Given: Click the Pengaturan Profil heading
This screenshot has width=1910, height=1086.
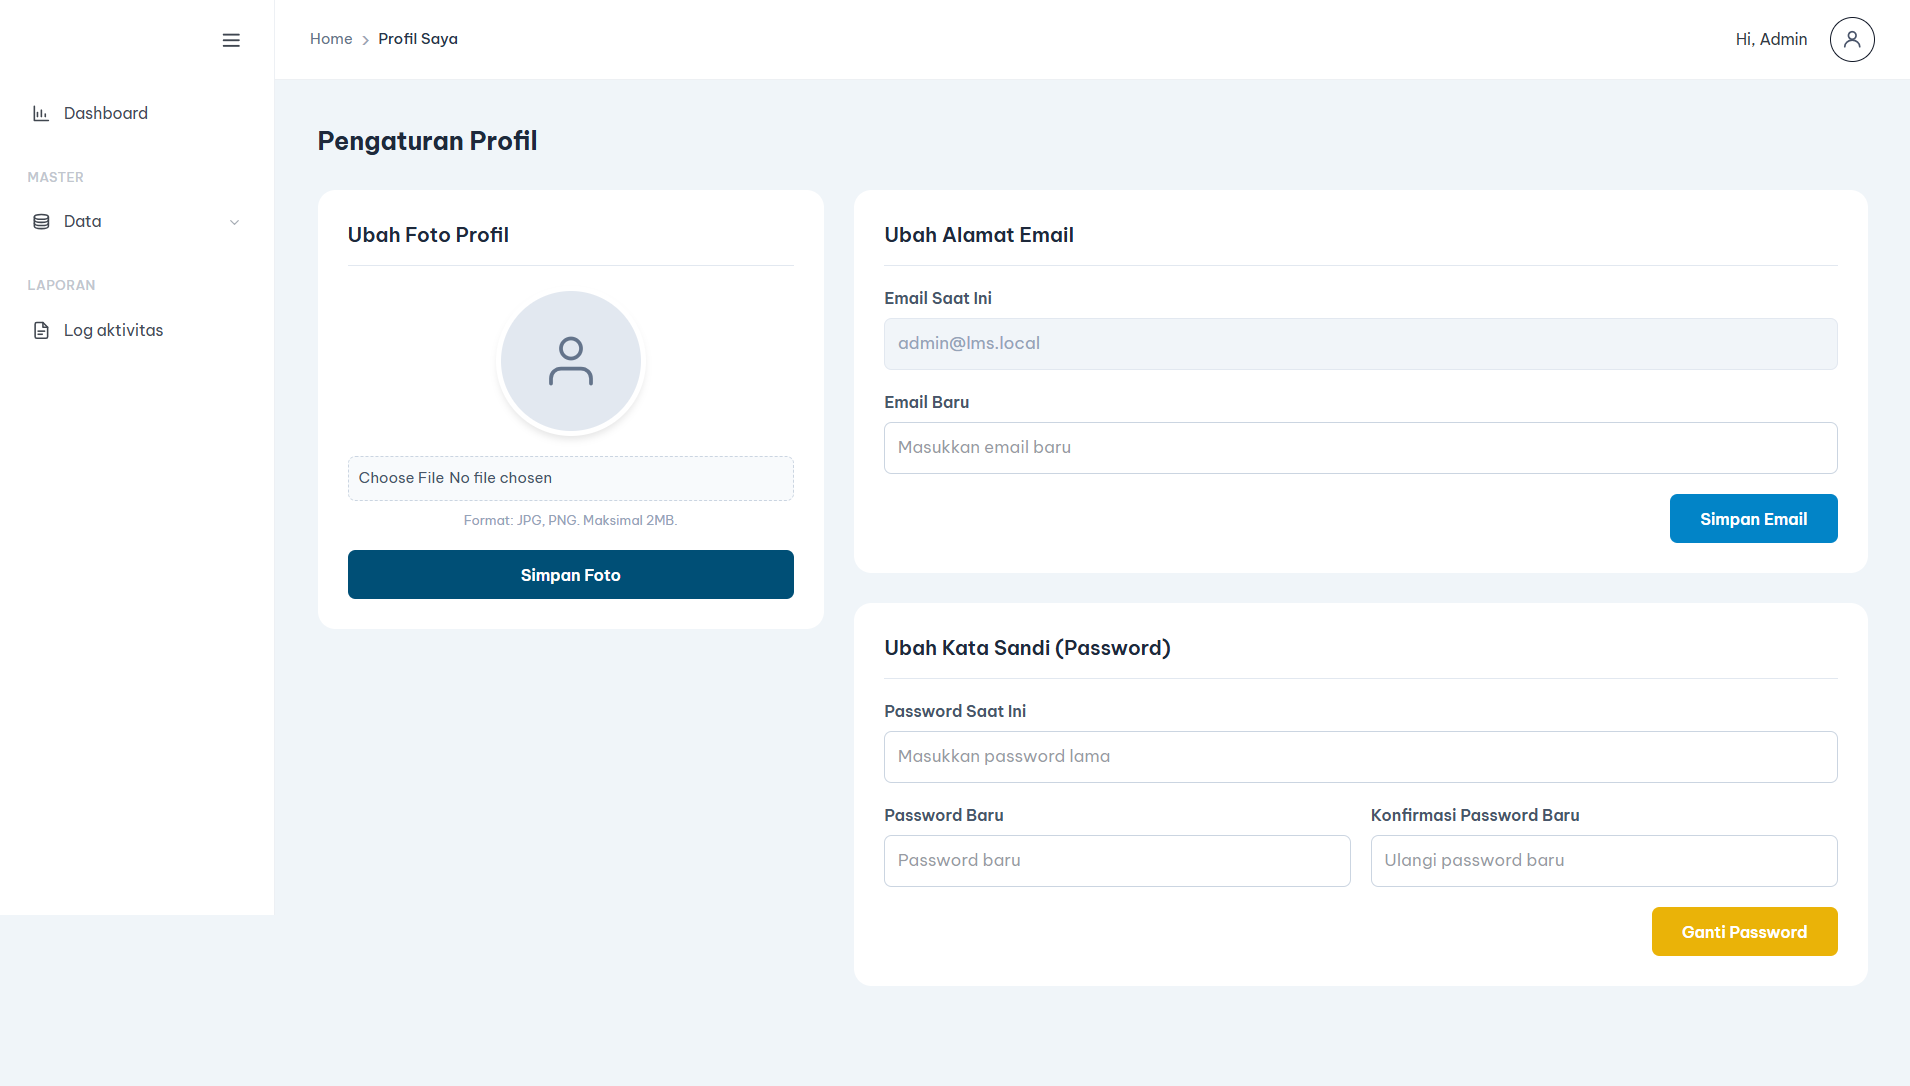Looking at the screenshot, I should (427, 141).
